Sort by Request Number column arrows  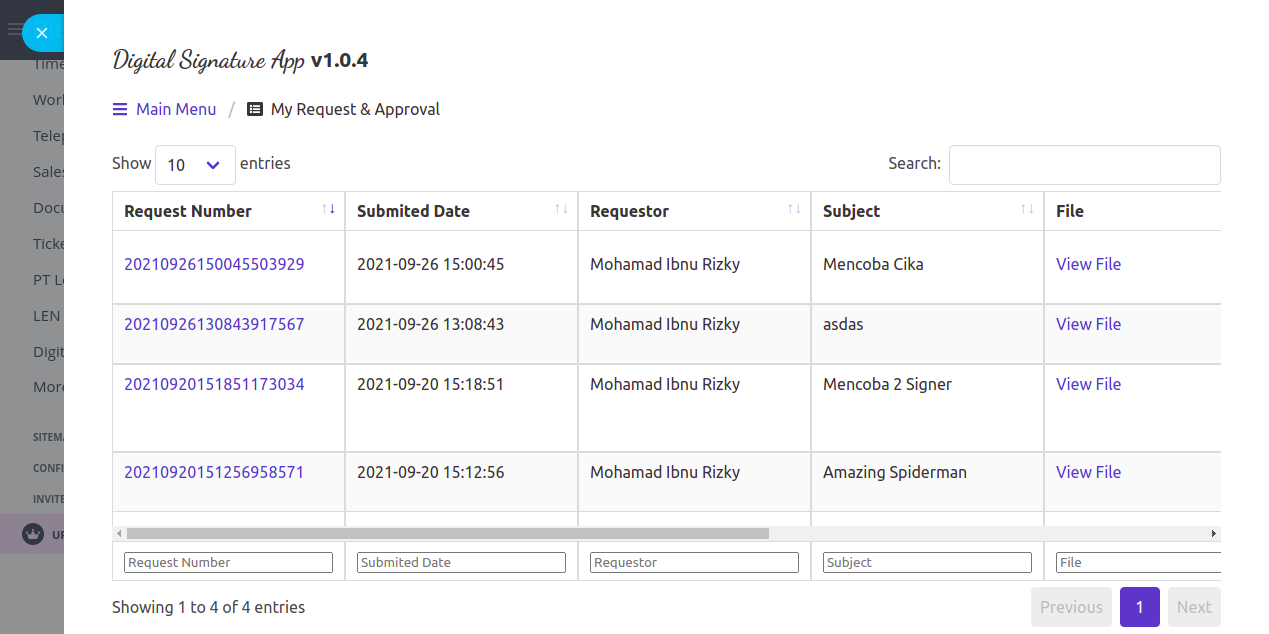[x=329, y=209]
